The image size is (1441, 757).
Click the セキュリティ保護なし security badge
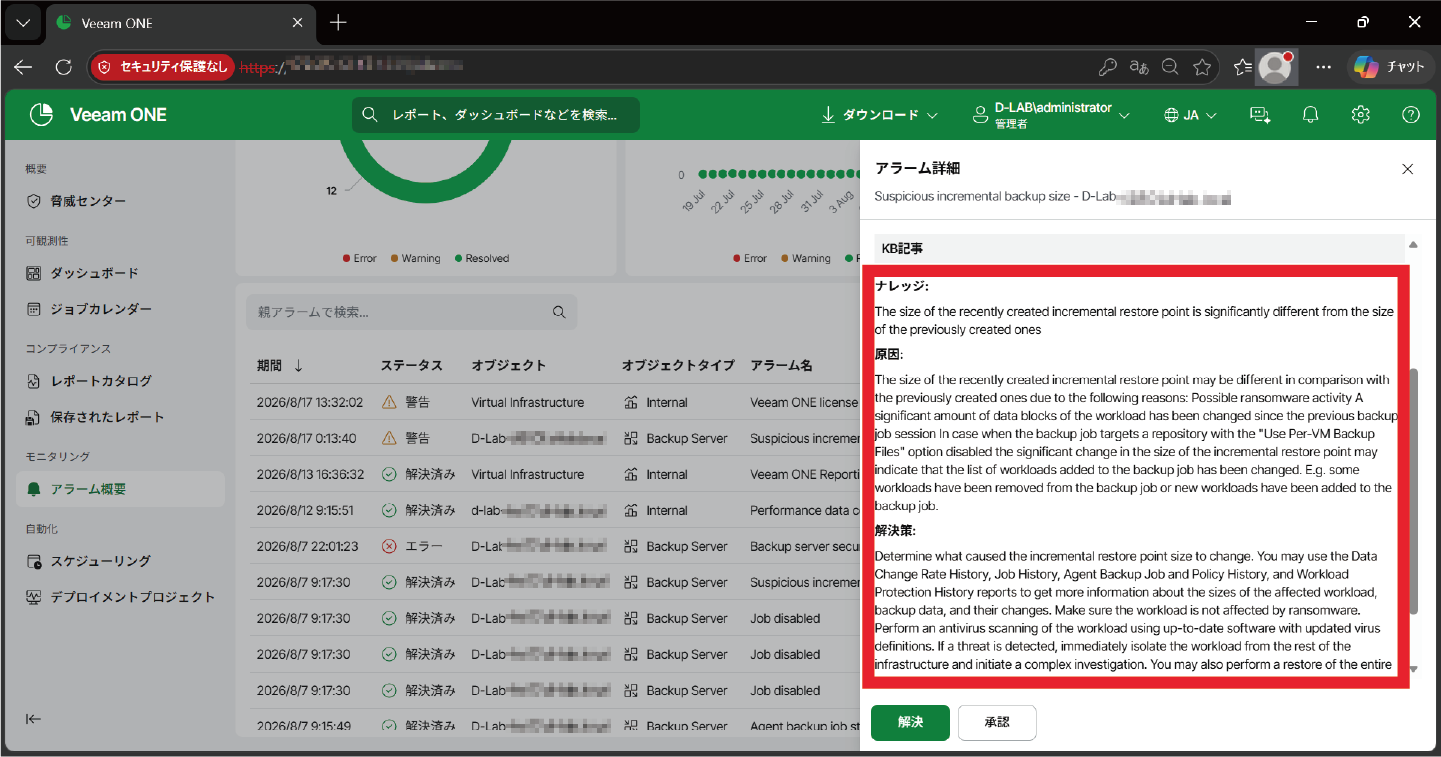[x=163, y=67]
